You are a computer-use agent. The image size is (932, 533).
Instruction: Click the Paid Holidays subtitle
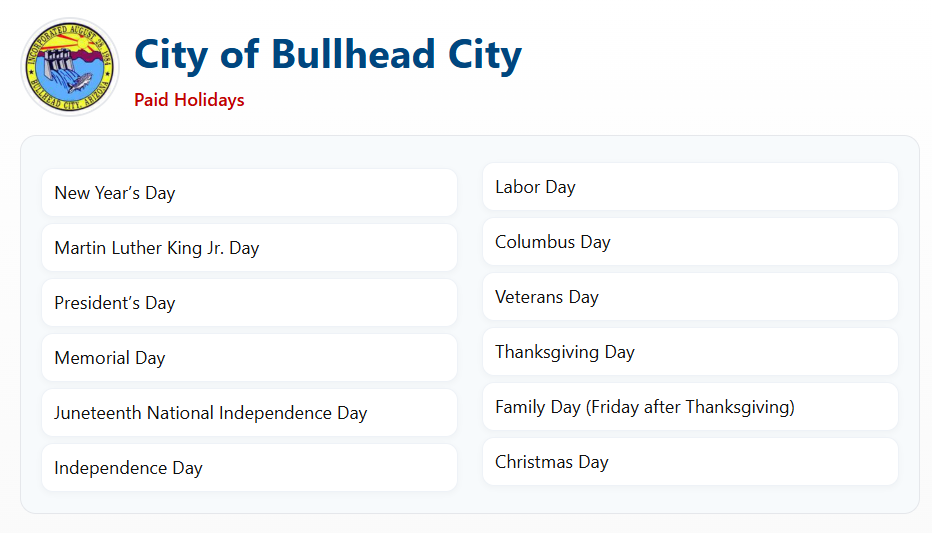(189, 100)
